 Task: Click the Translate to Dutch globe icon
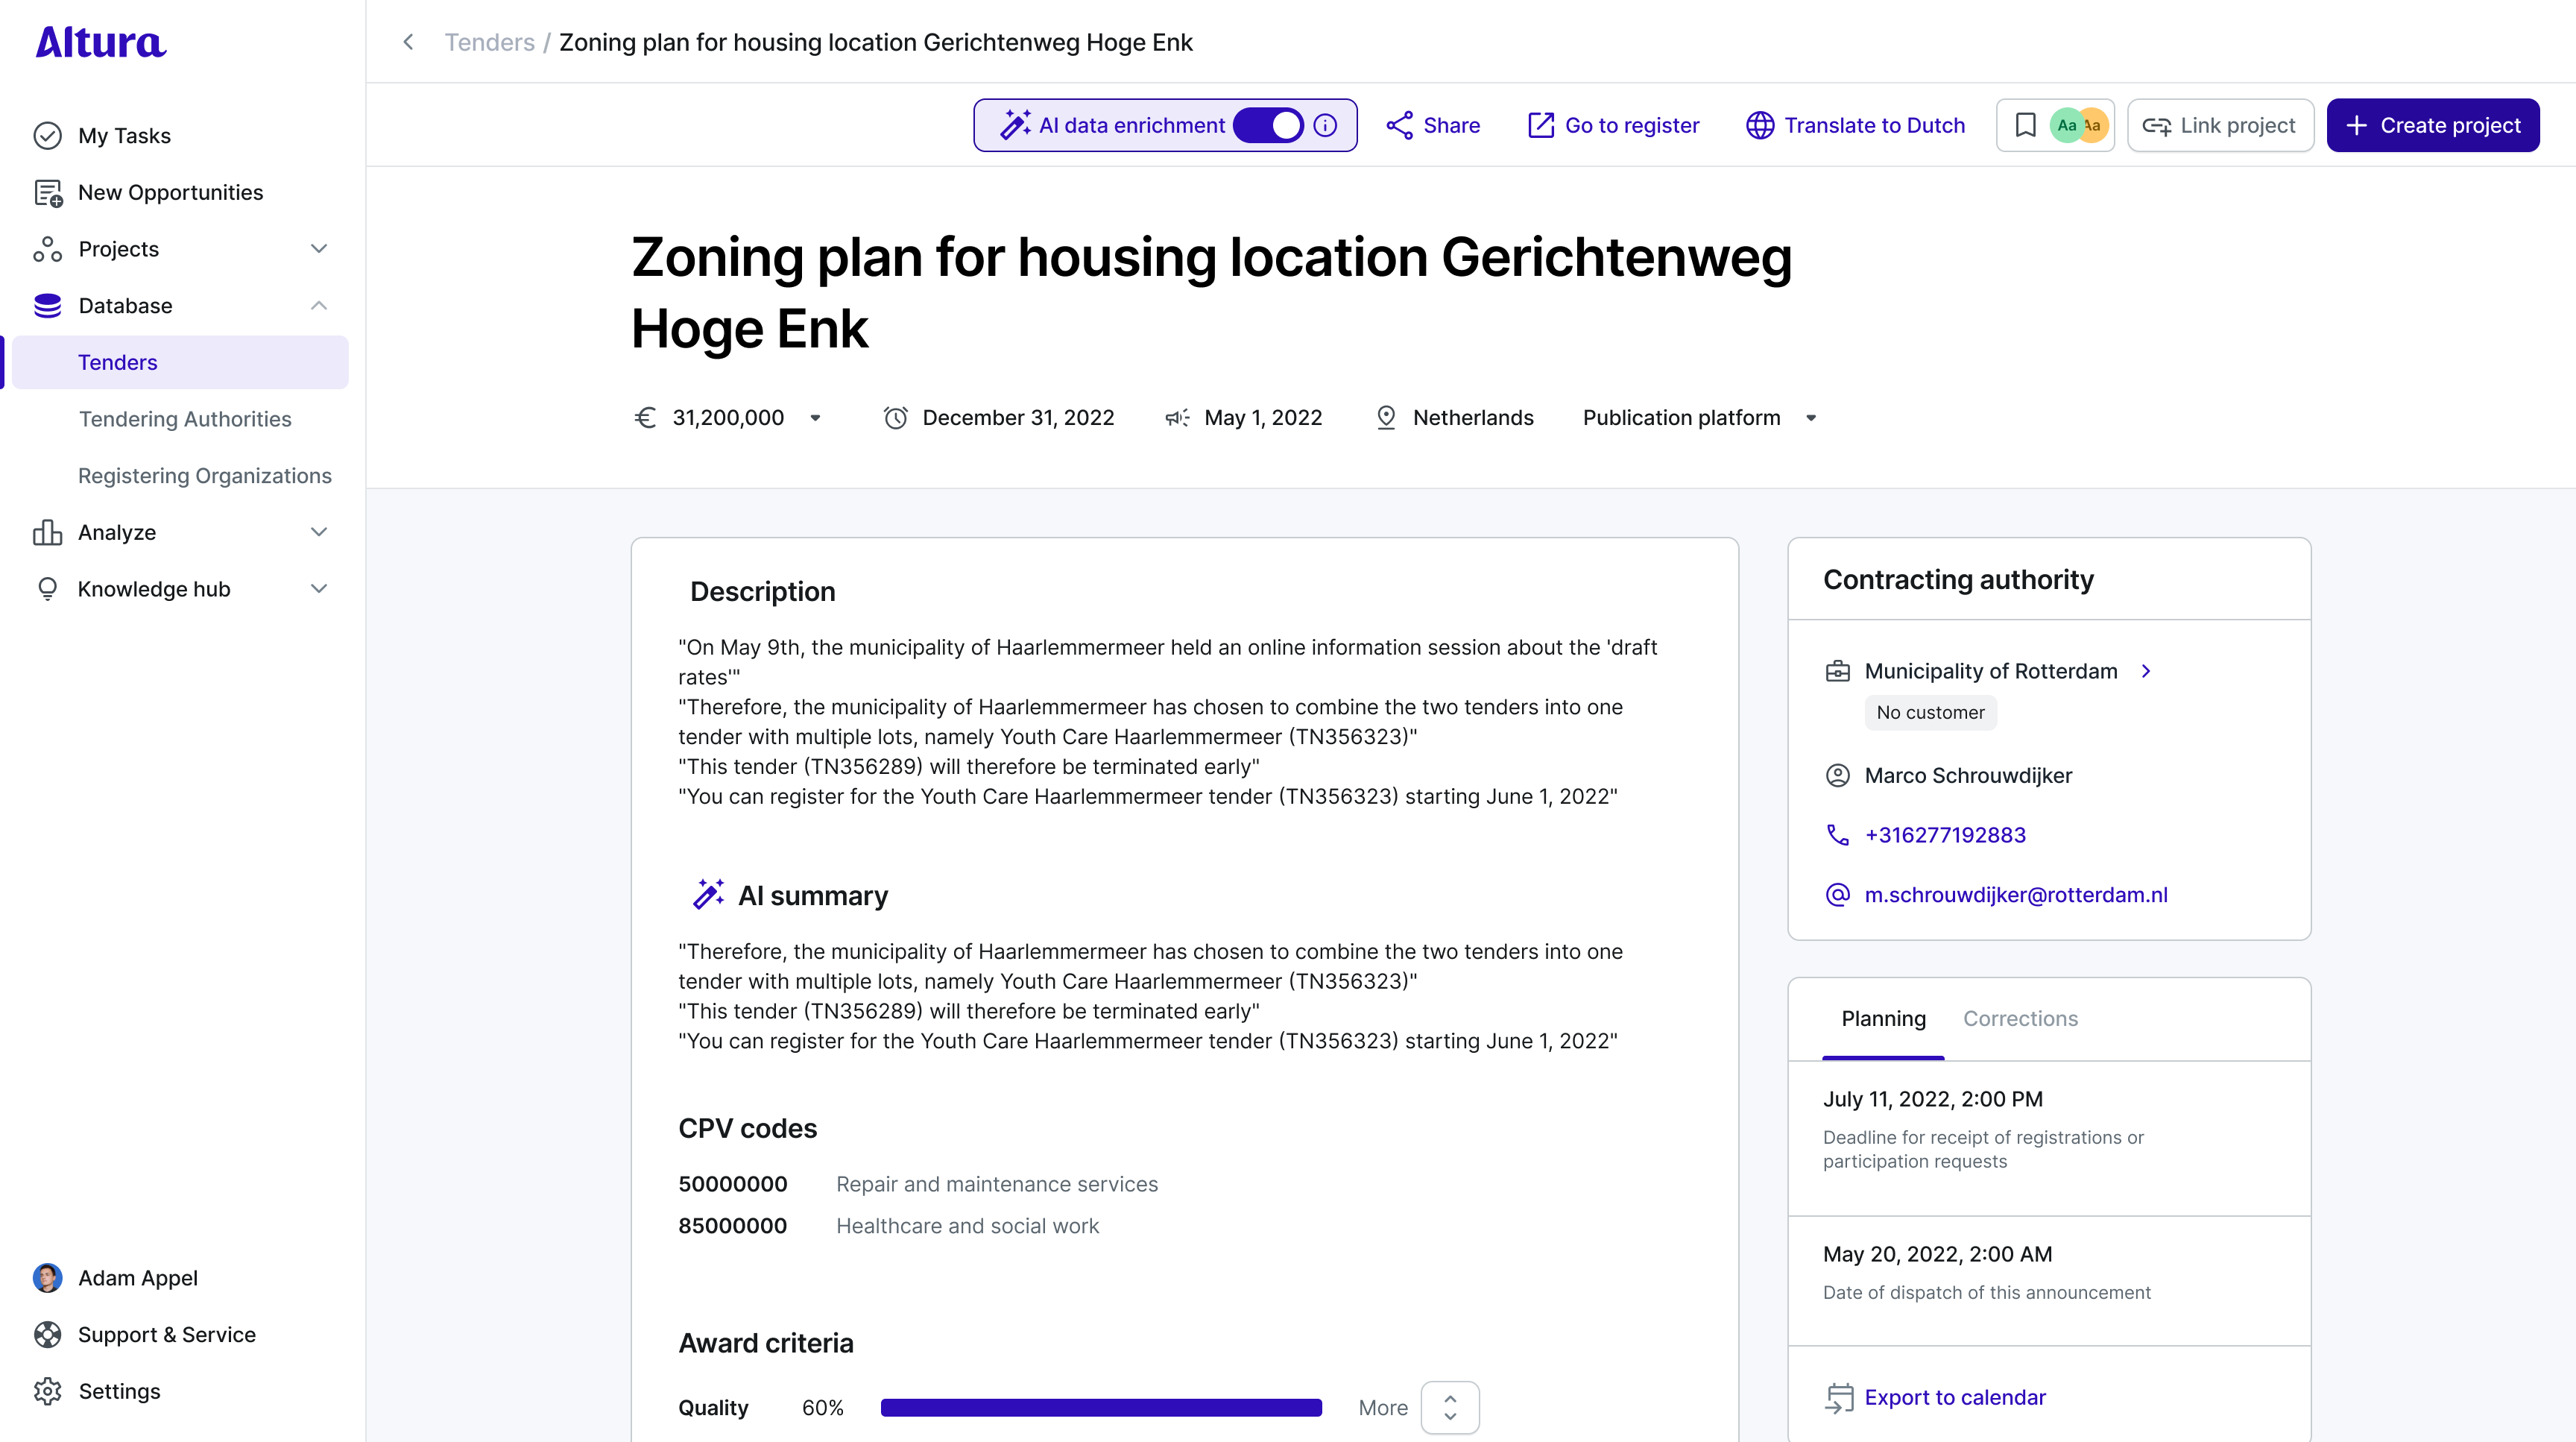[1760, 125]
